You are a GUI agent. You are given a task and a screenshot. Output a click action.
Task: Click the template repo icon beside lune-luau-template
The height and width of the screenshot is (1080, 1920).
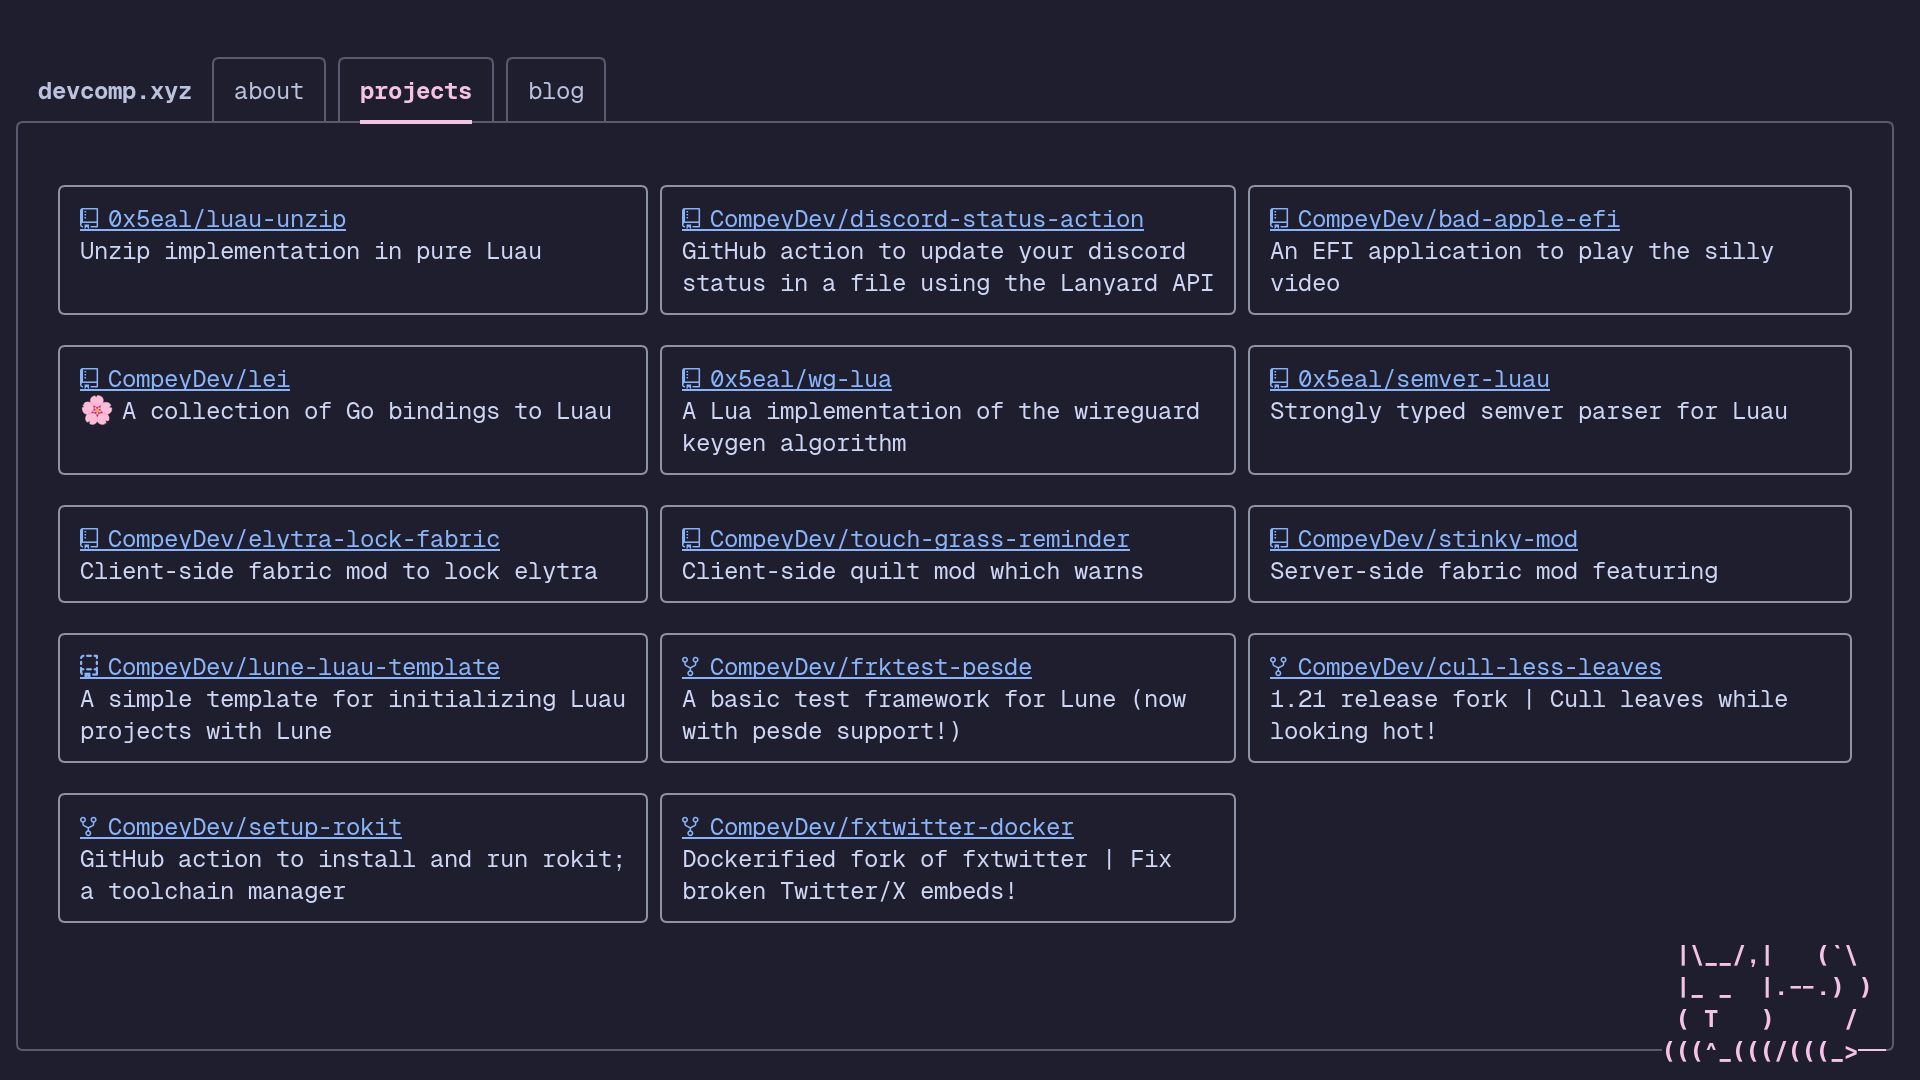pos(89,666)
